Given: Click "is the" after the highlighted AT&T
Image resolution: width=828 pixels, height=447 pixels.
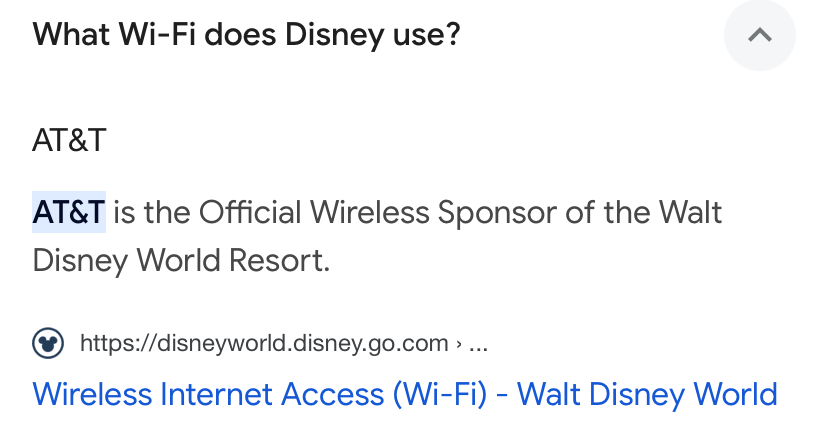Looking at the screenshot, I should pyautogui.click(x=151, y=212).
